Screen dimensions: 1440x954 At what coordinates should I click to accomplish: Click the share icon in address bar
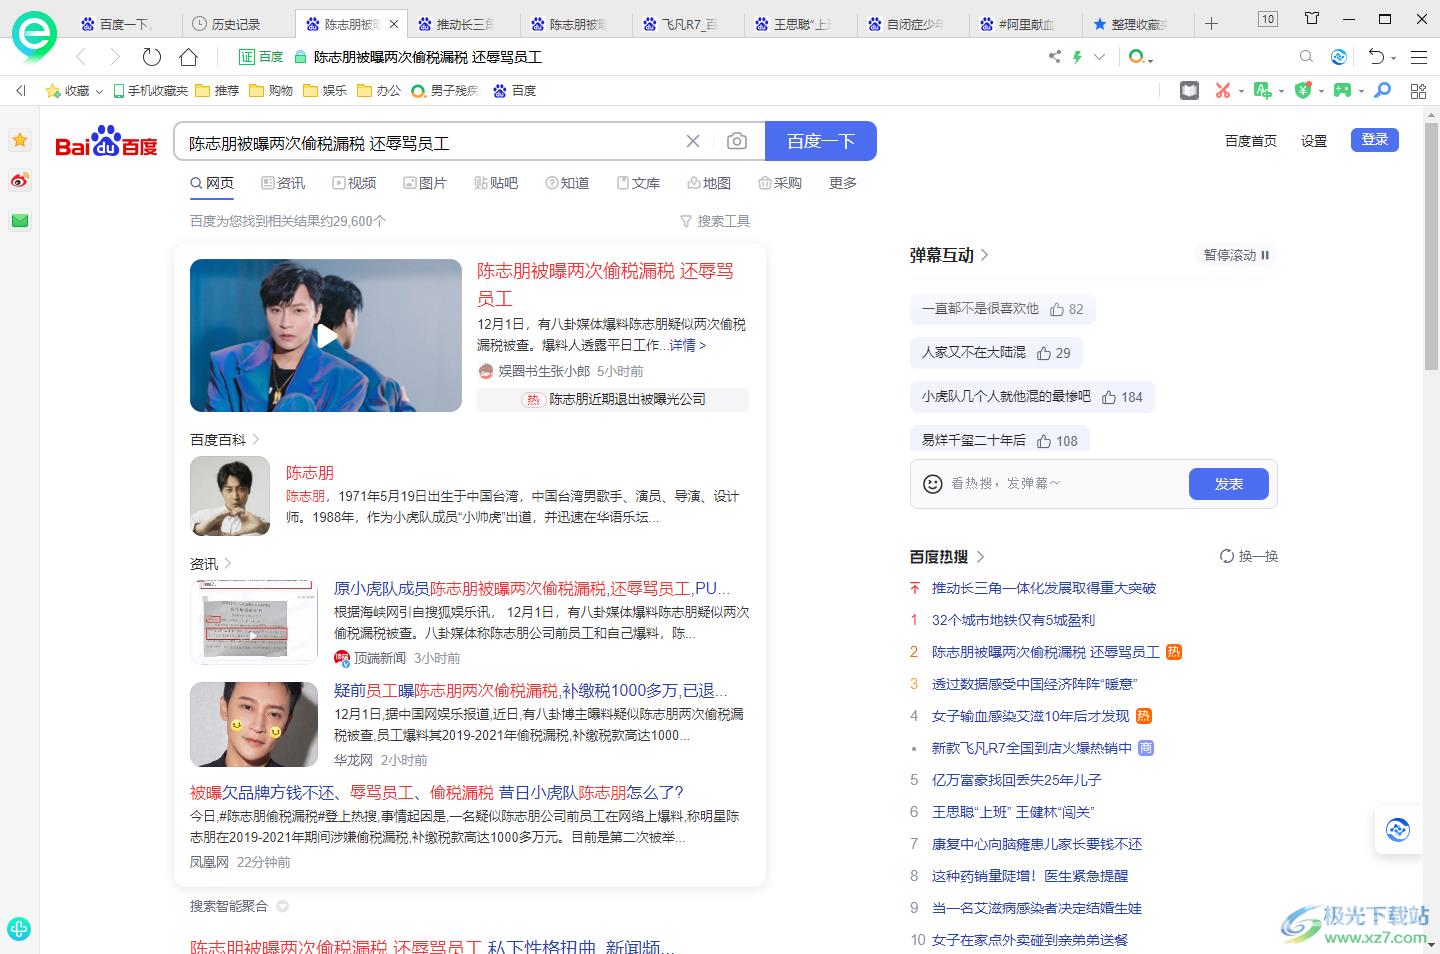click(1054, 57)
